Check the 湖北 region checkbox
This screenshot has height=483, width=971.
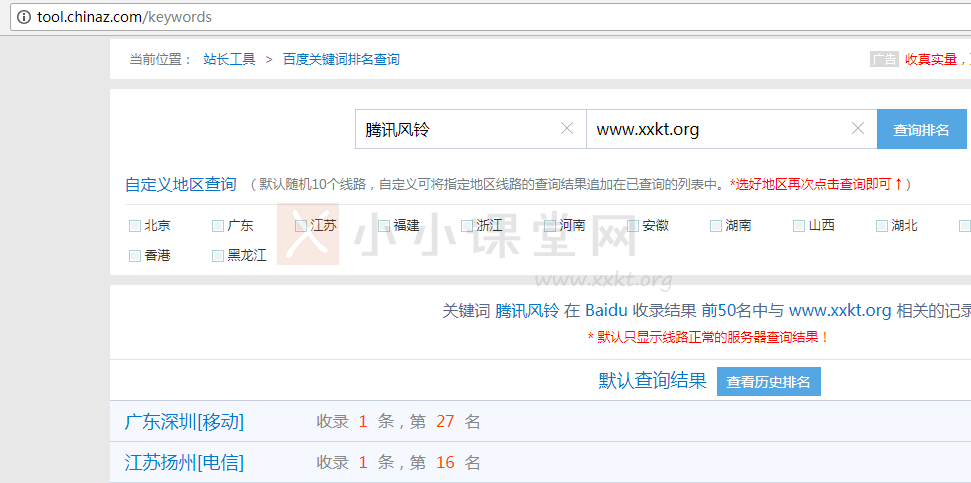882,226
